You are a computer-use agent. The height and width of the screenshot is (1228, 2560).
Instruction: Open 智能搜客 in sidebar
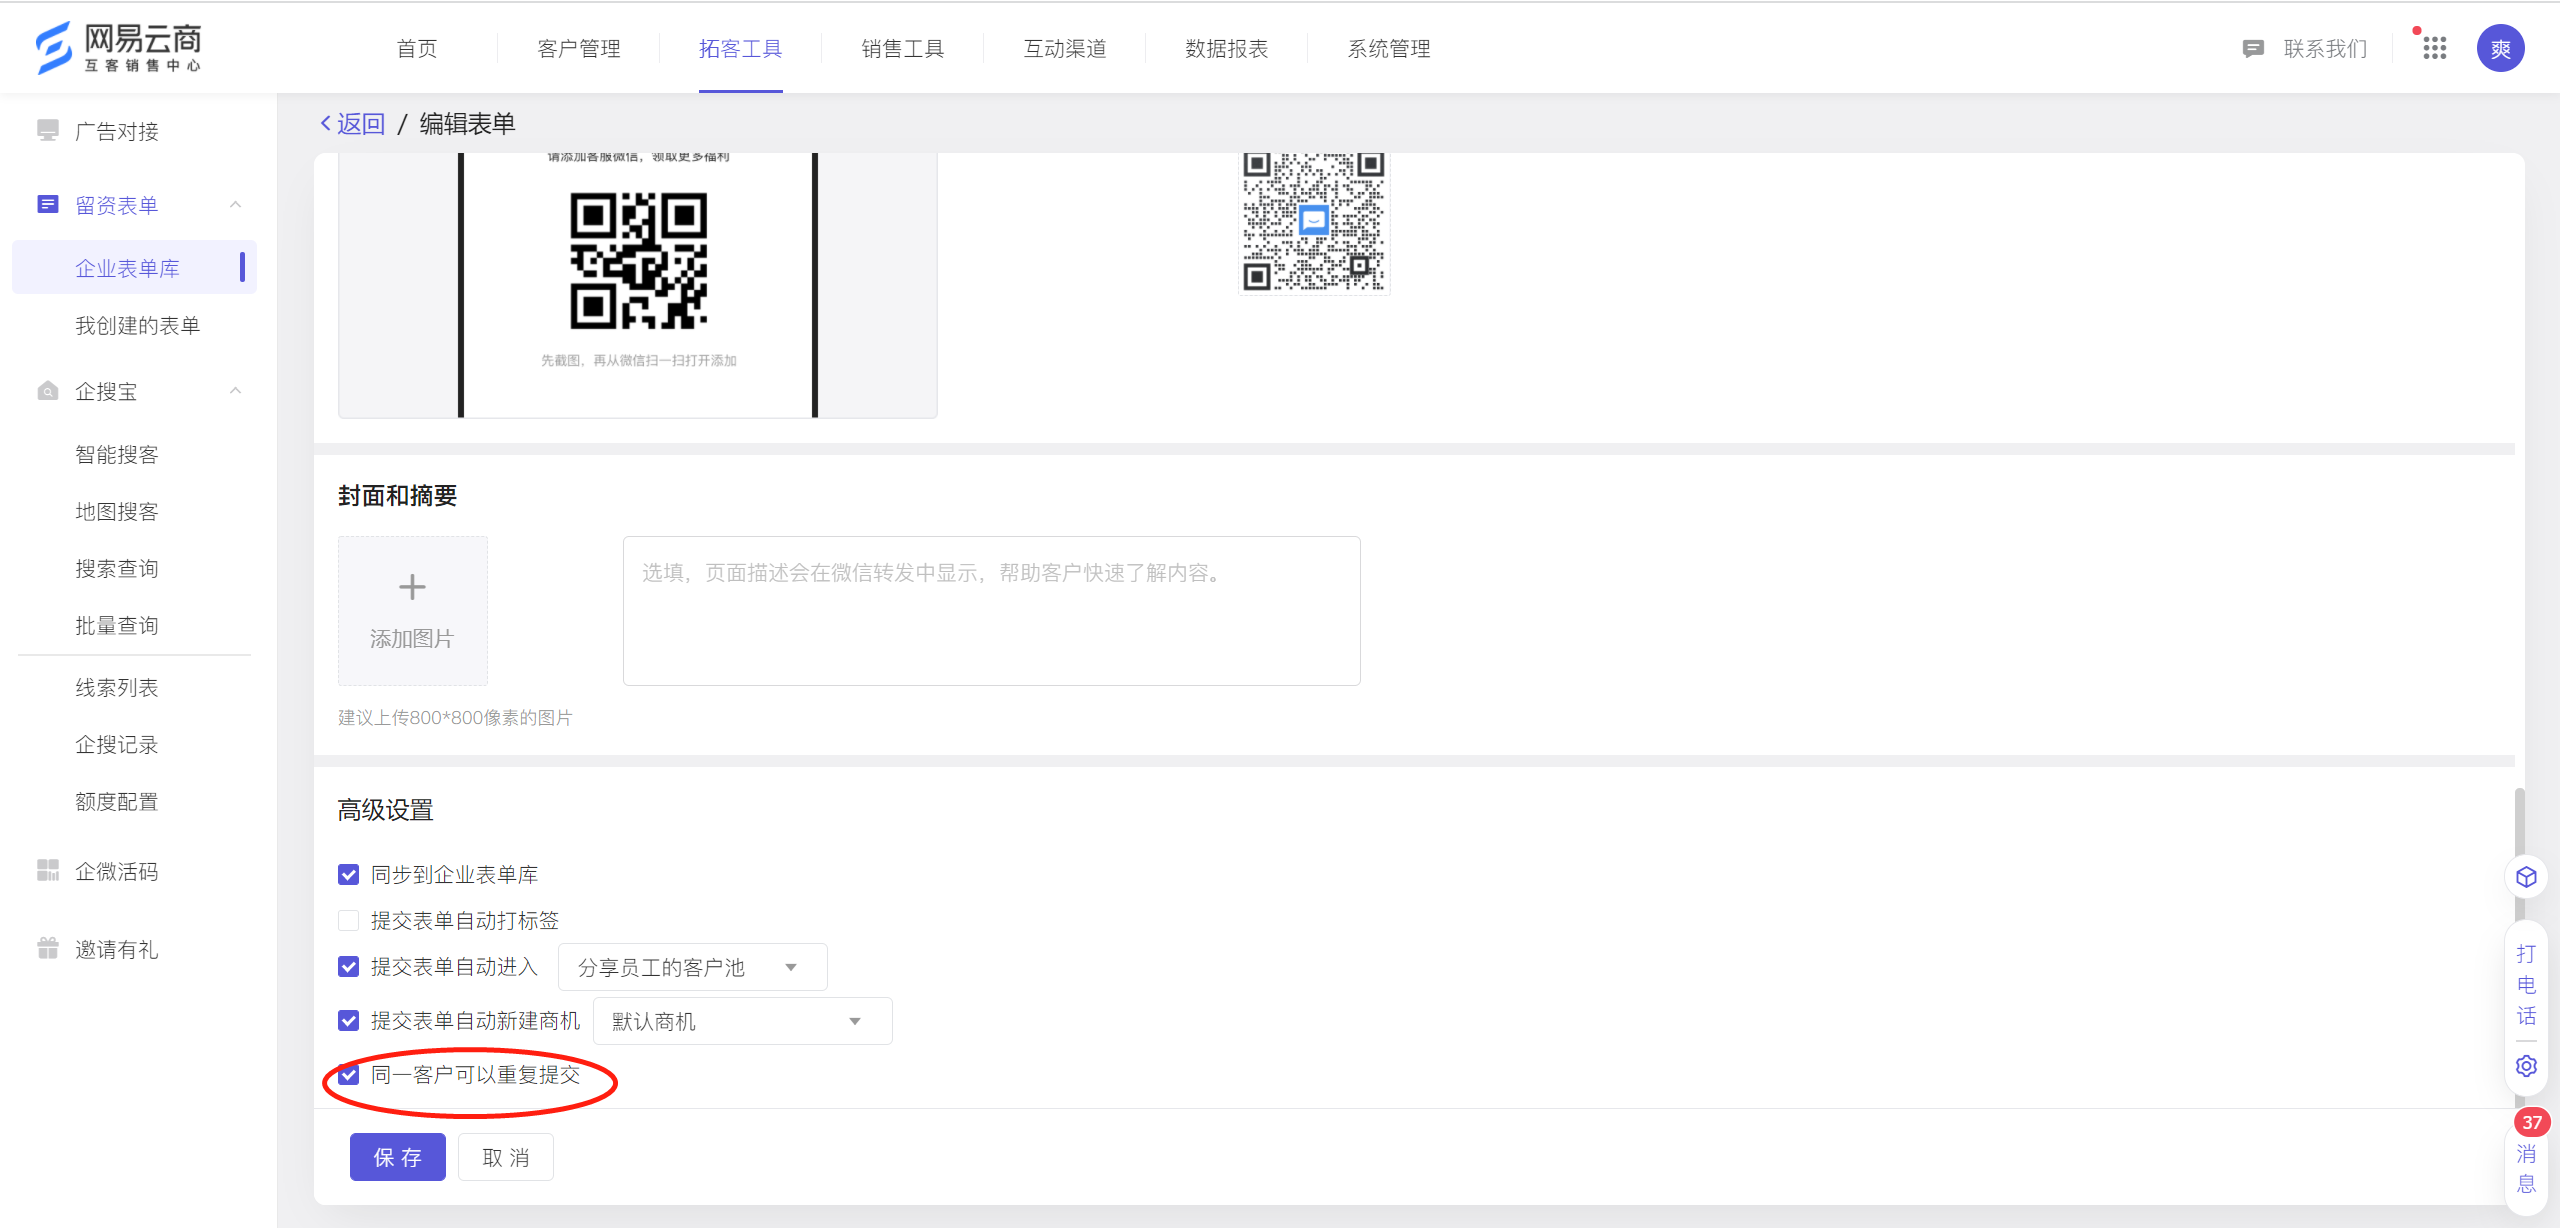(x=117, y=455)
